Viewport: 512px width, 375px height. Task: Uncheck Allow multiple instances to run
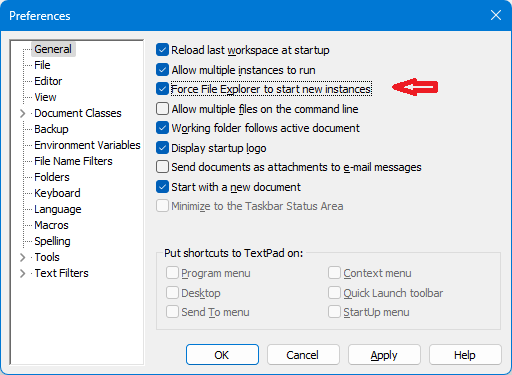(x=162, y=70)
